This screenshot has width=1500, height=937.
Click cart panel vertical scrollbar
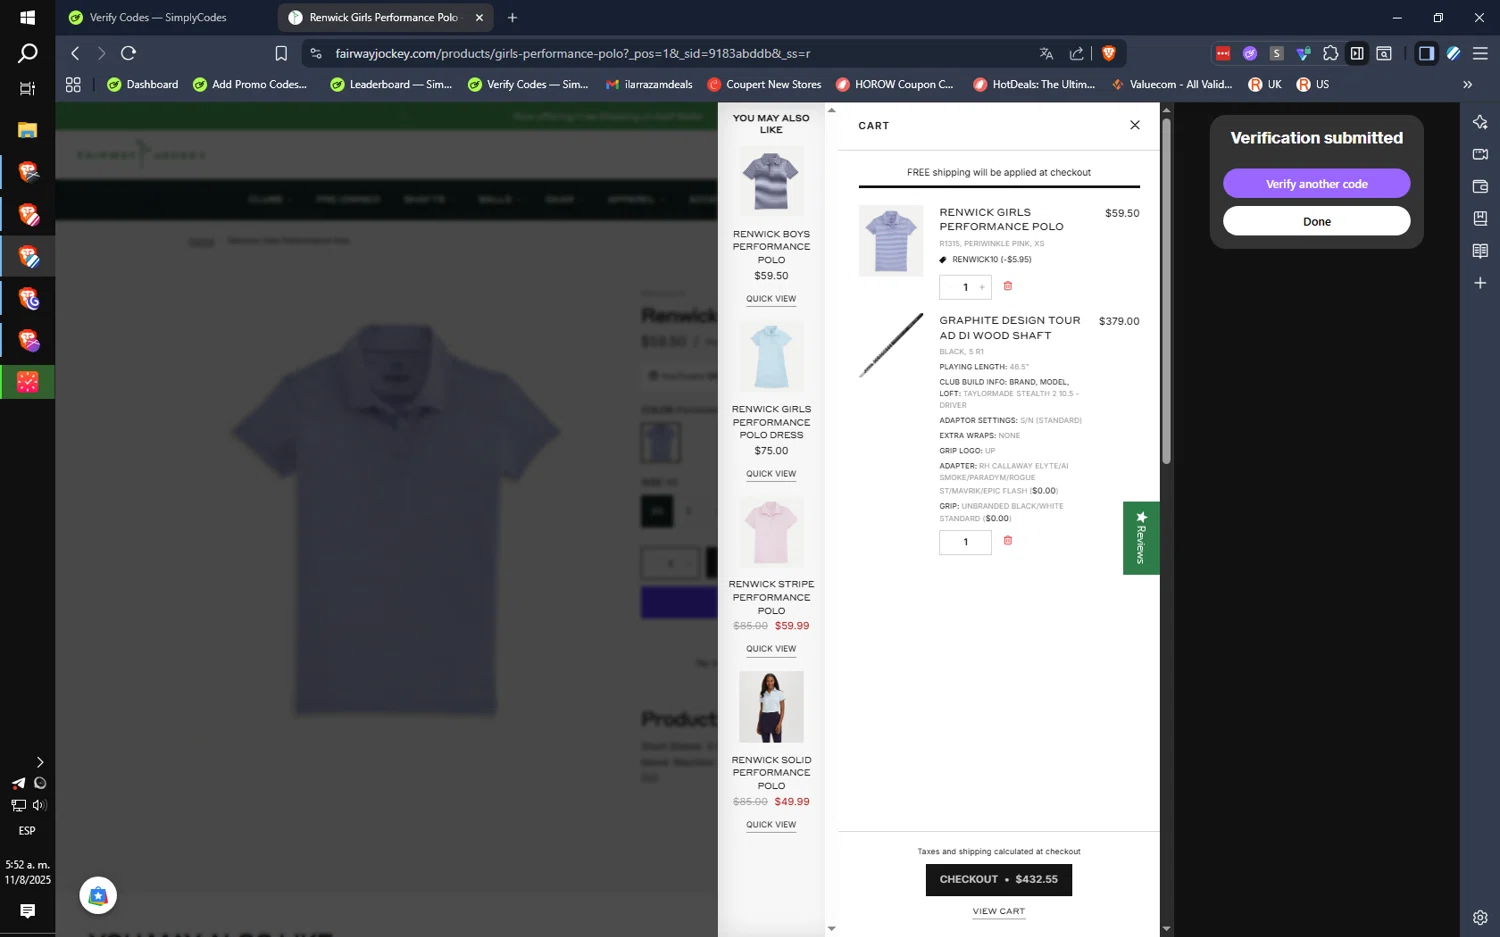coord(1166,292)
